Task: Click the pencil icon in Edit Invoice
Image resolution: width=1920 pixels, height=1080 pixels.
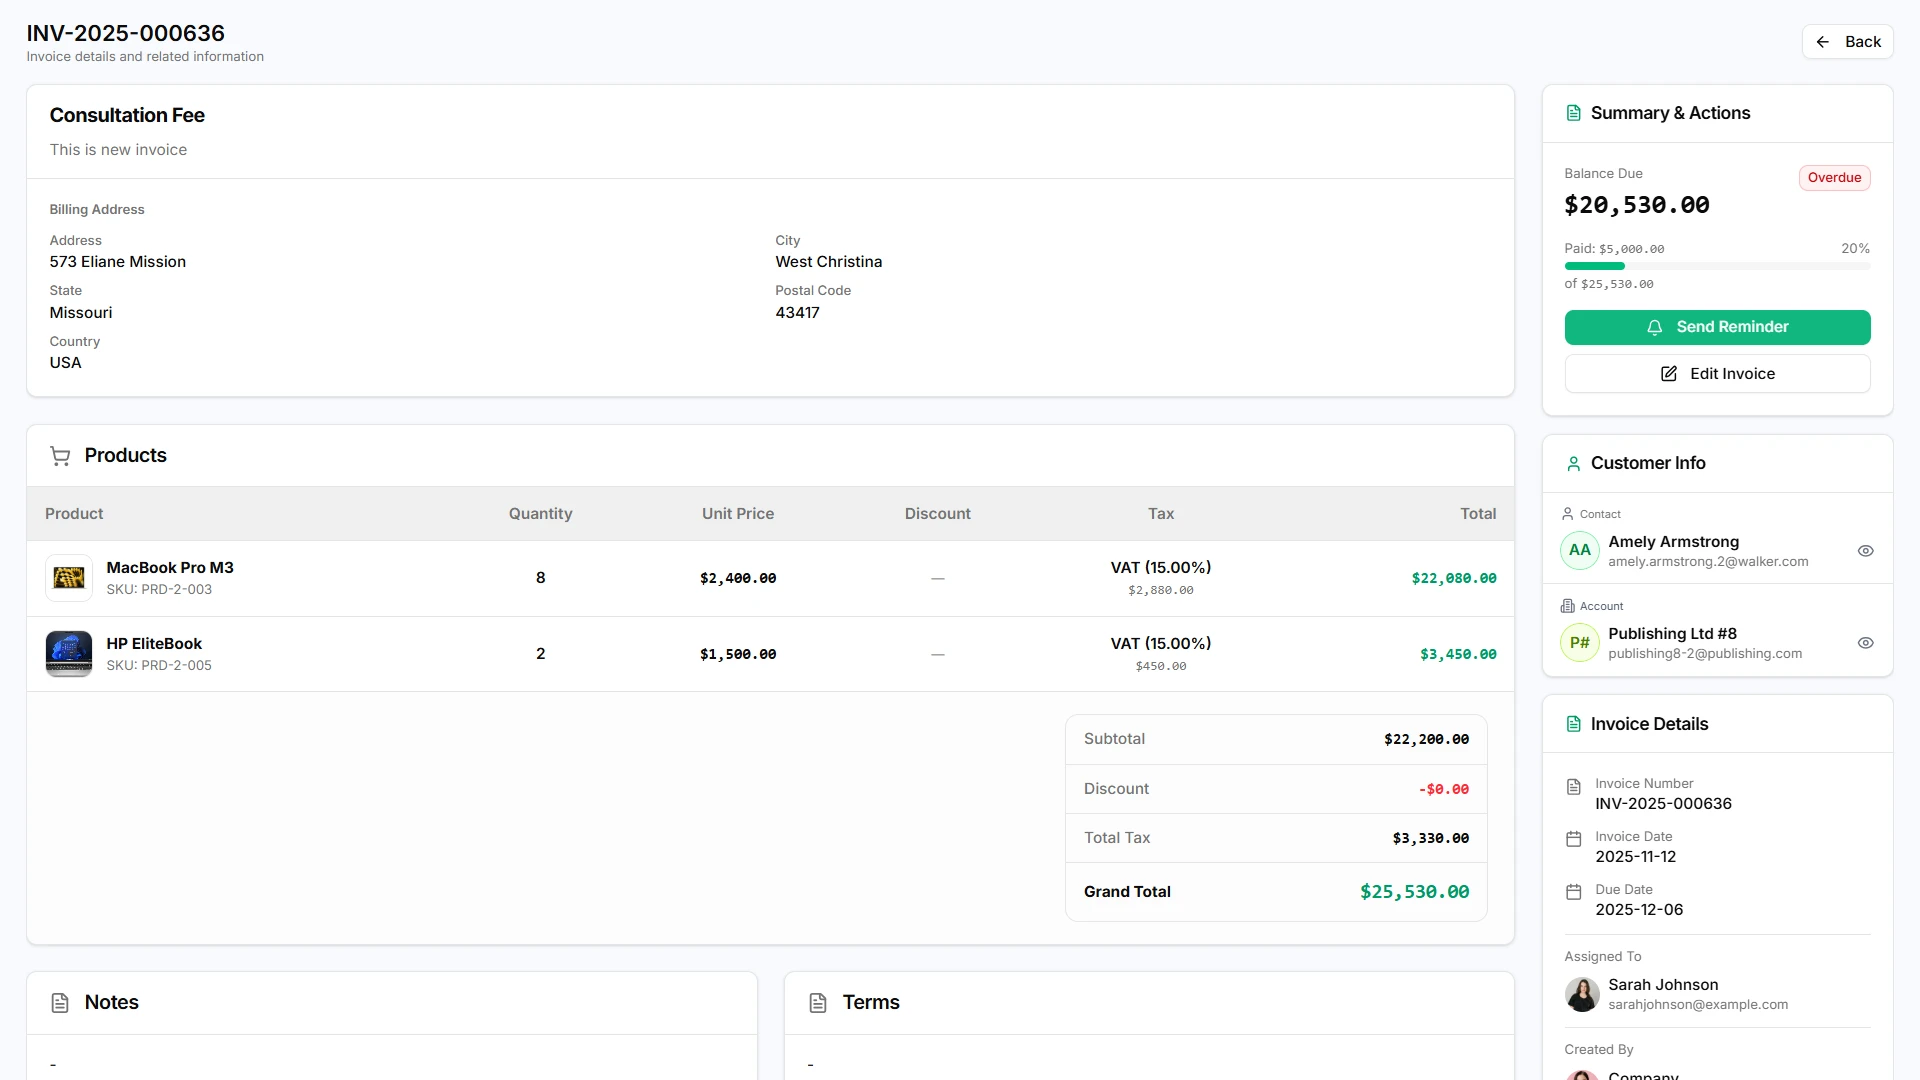Action: point(1669,374)
